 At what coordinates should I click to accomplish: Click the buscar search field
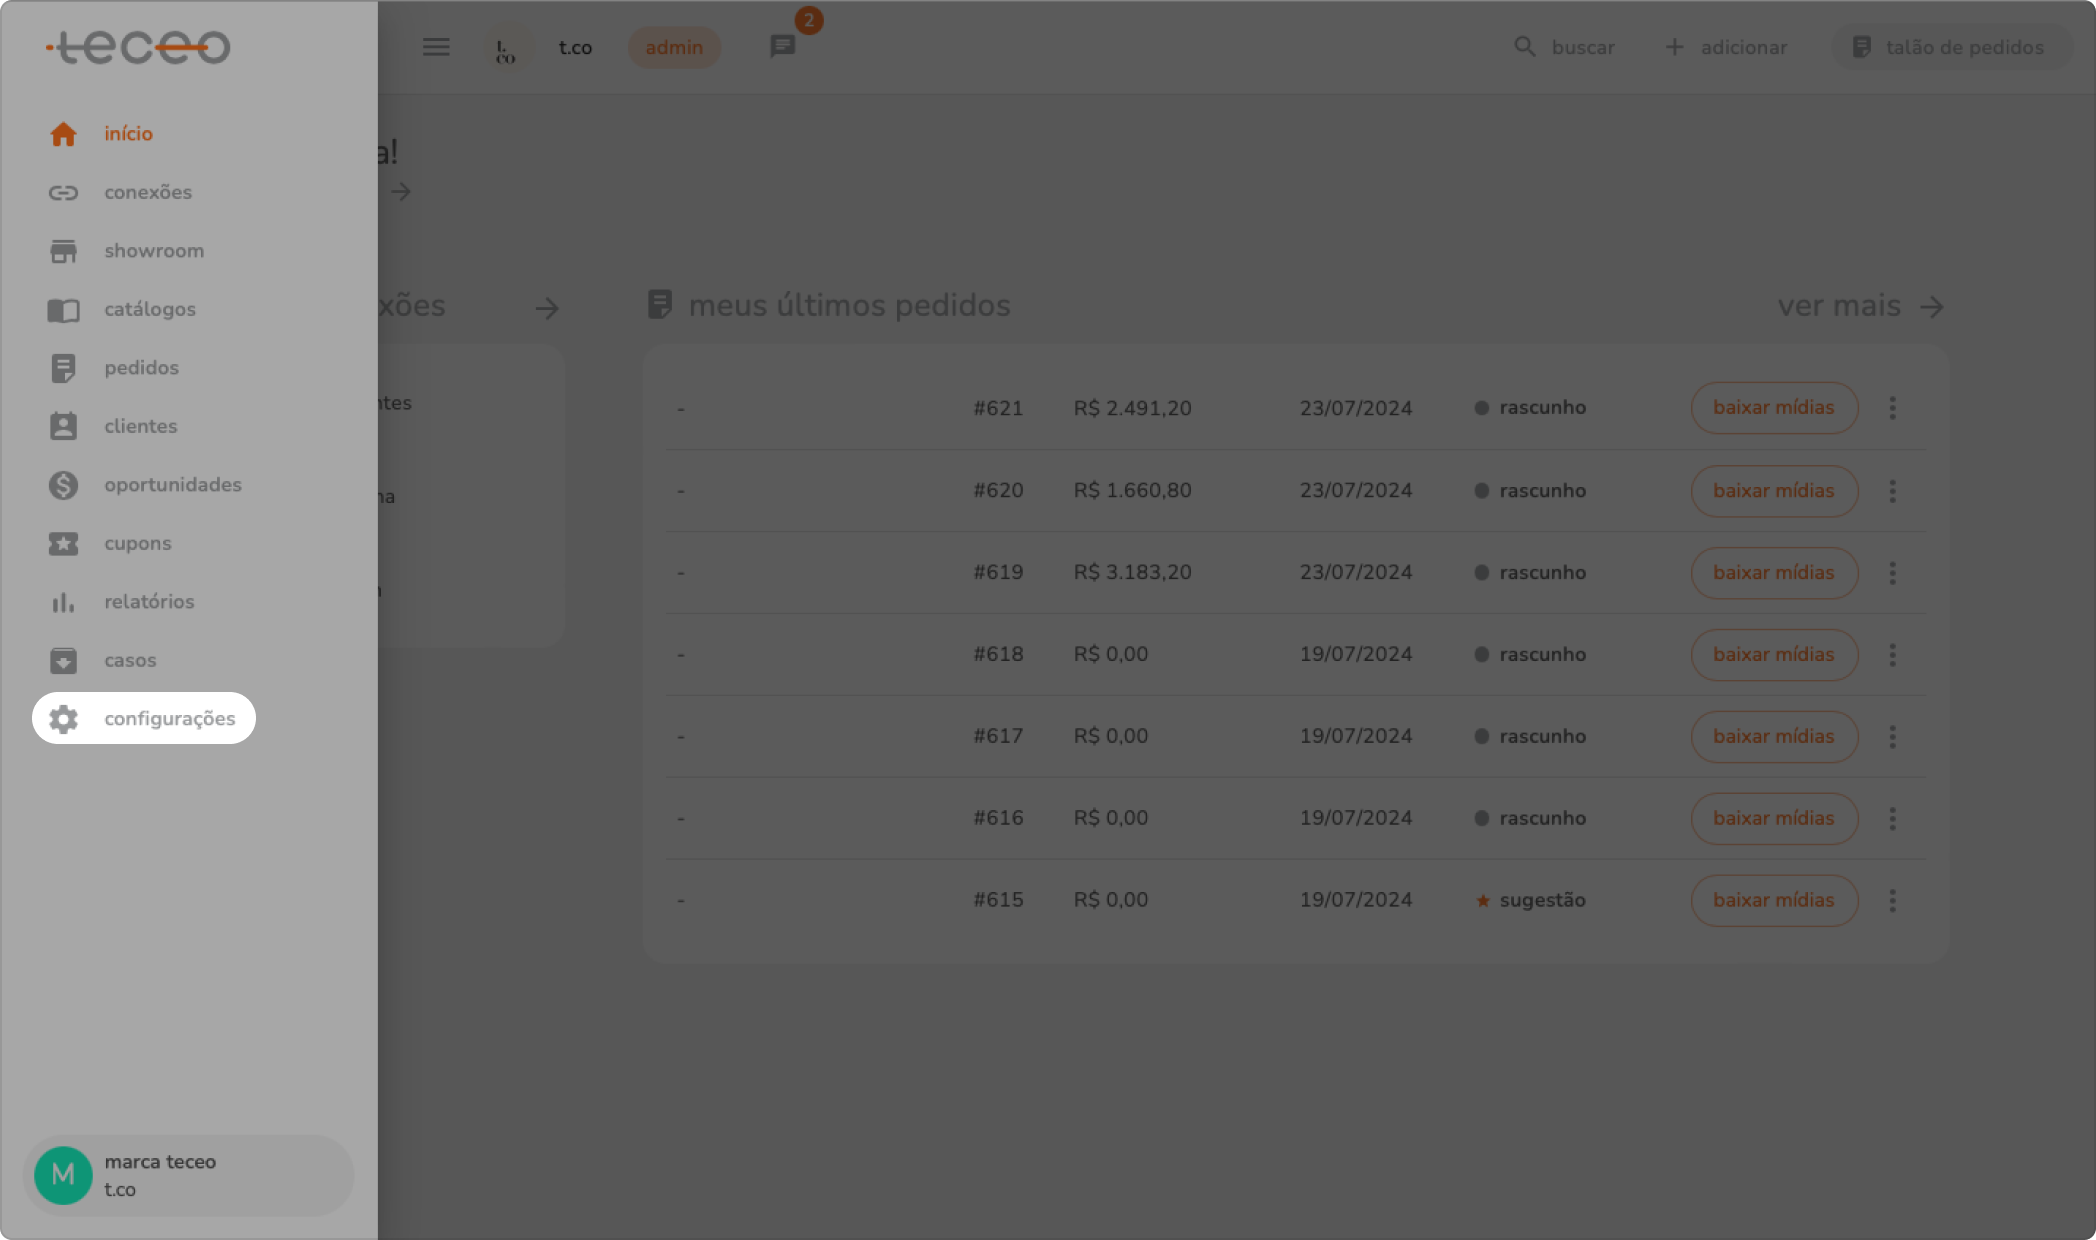(x=1567, y=47)
